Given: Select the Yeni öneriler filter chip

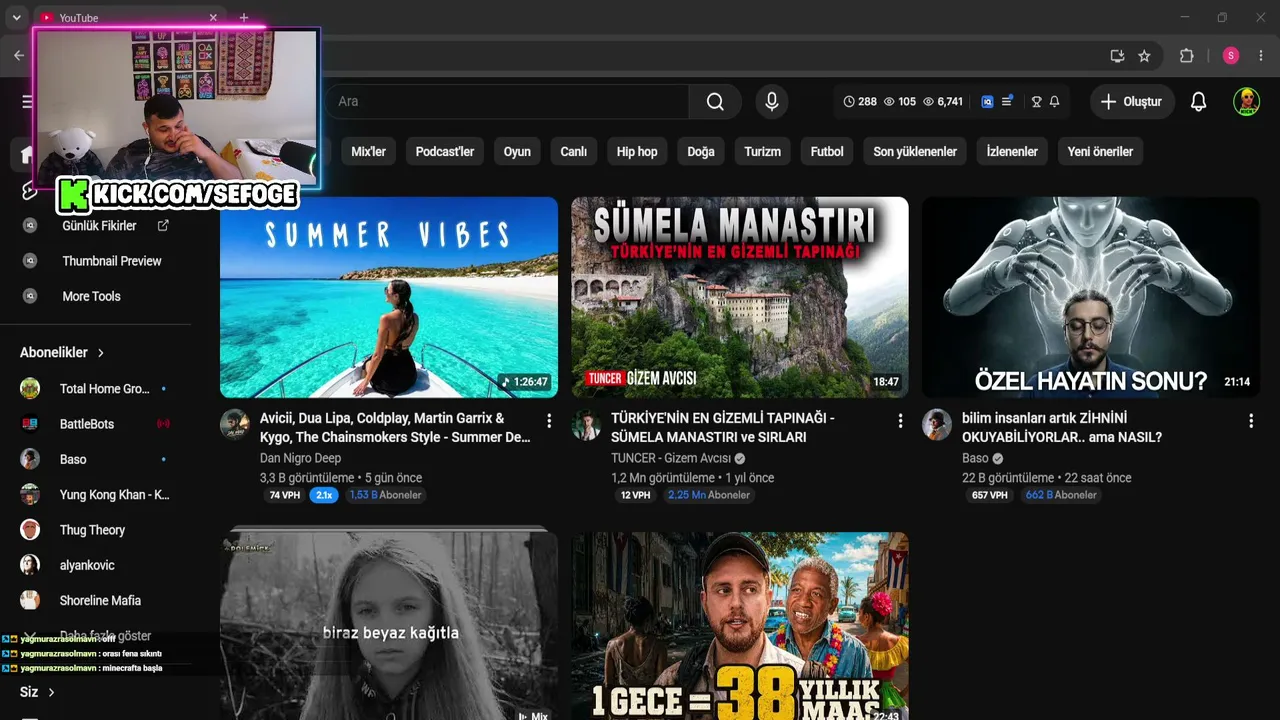Looking at the screenshot, I should [x=1100, y=152].
